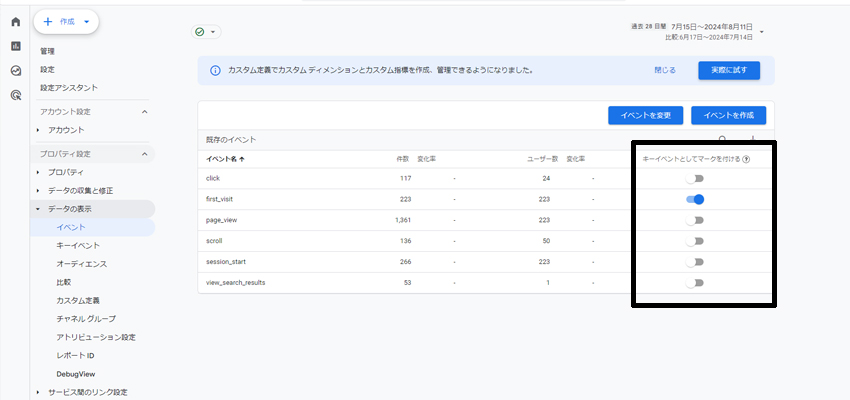Open DebugView in the sidebar
This screenshot has width=850, height=400.
76,374
